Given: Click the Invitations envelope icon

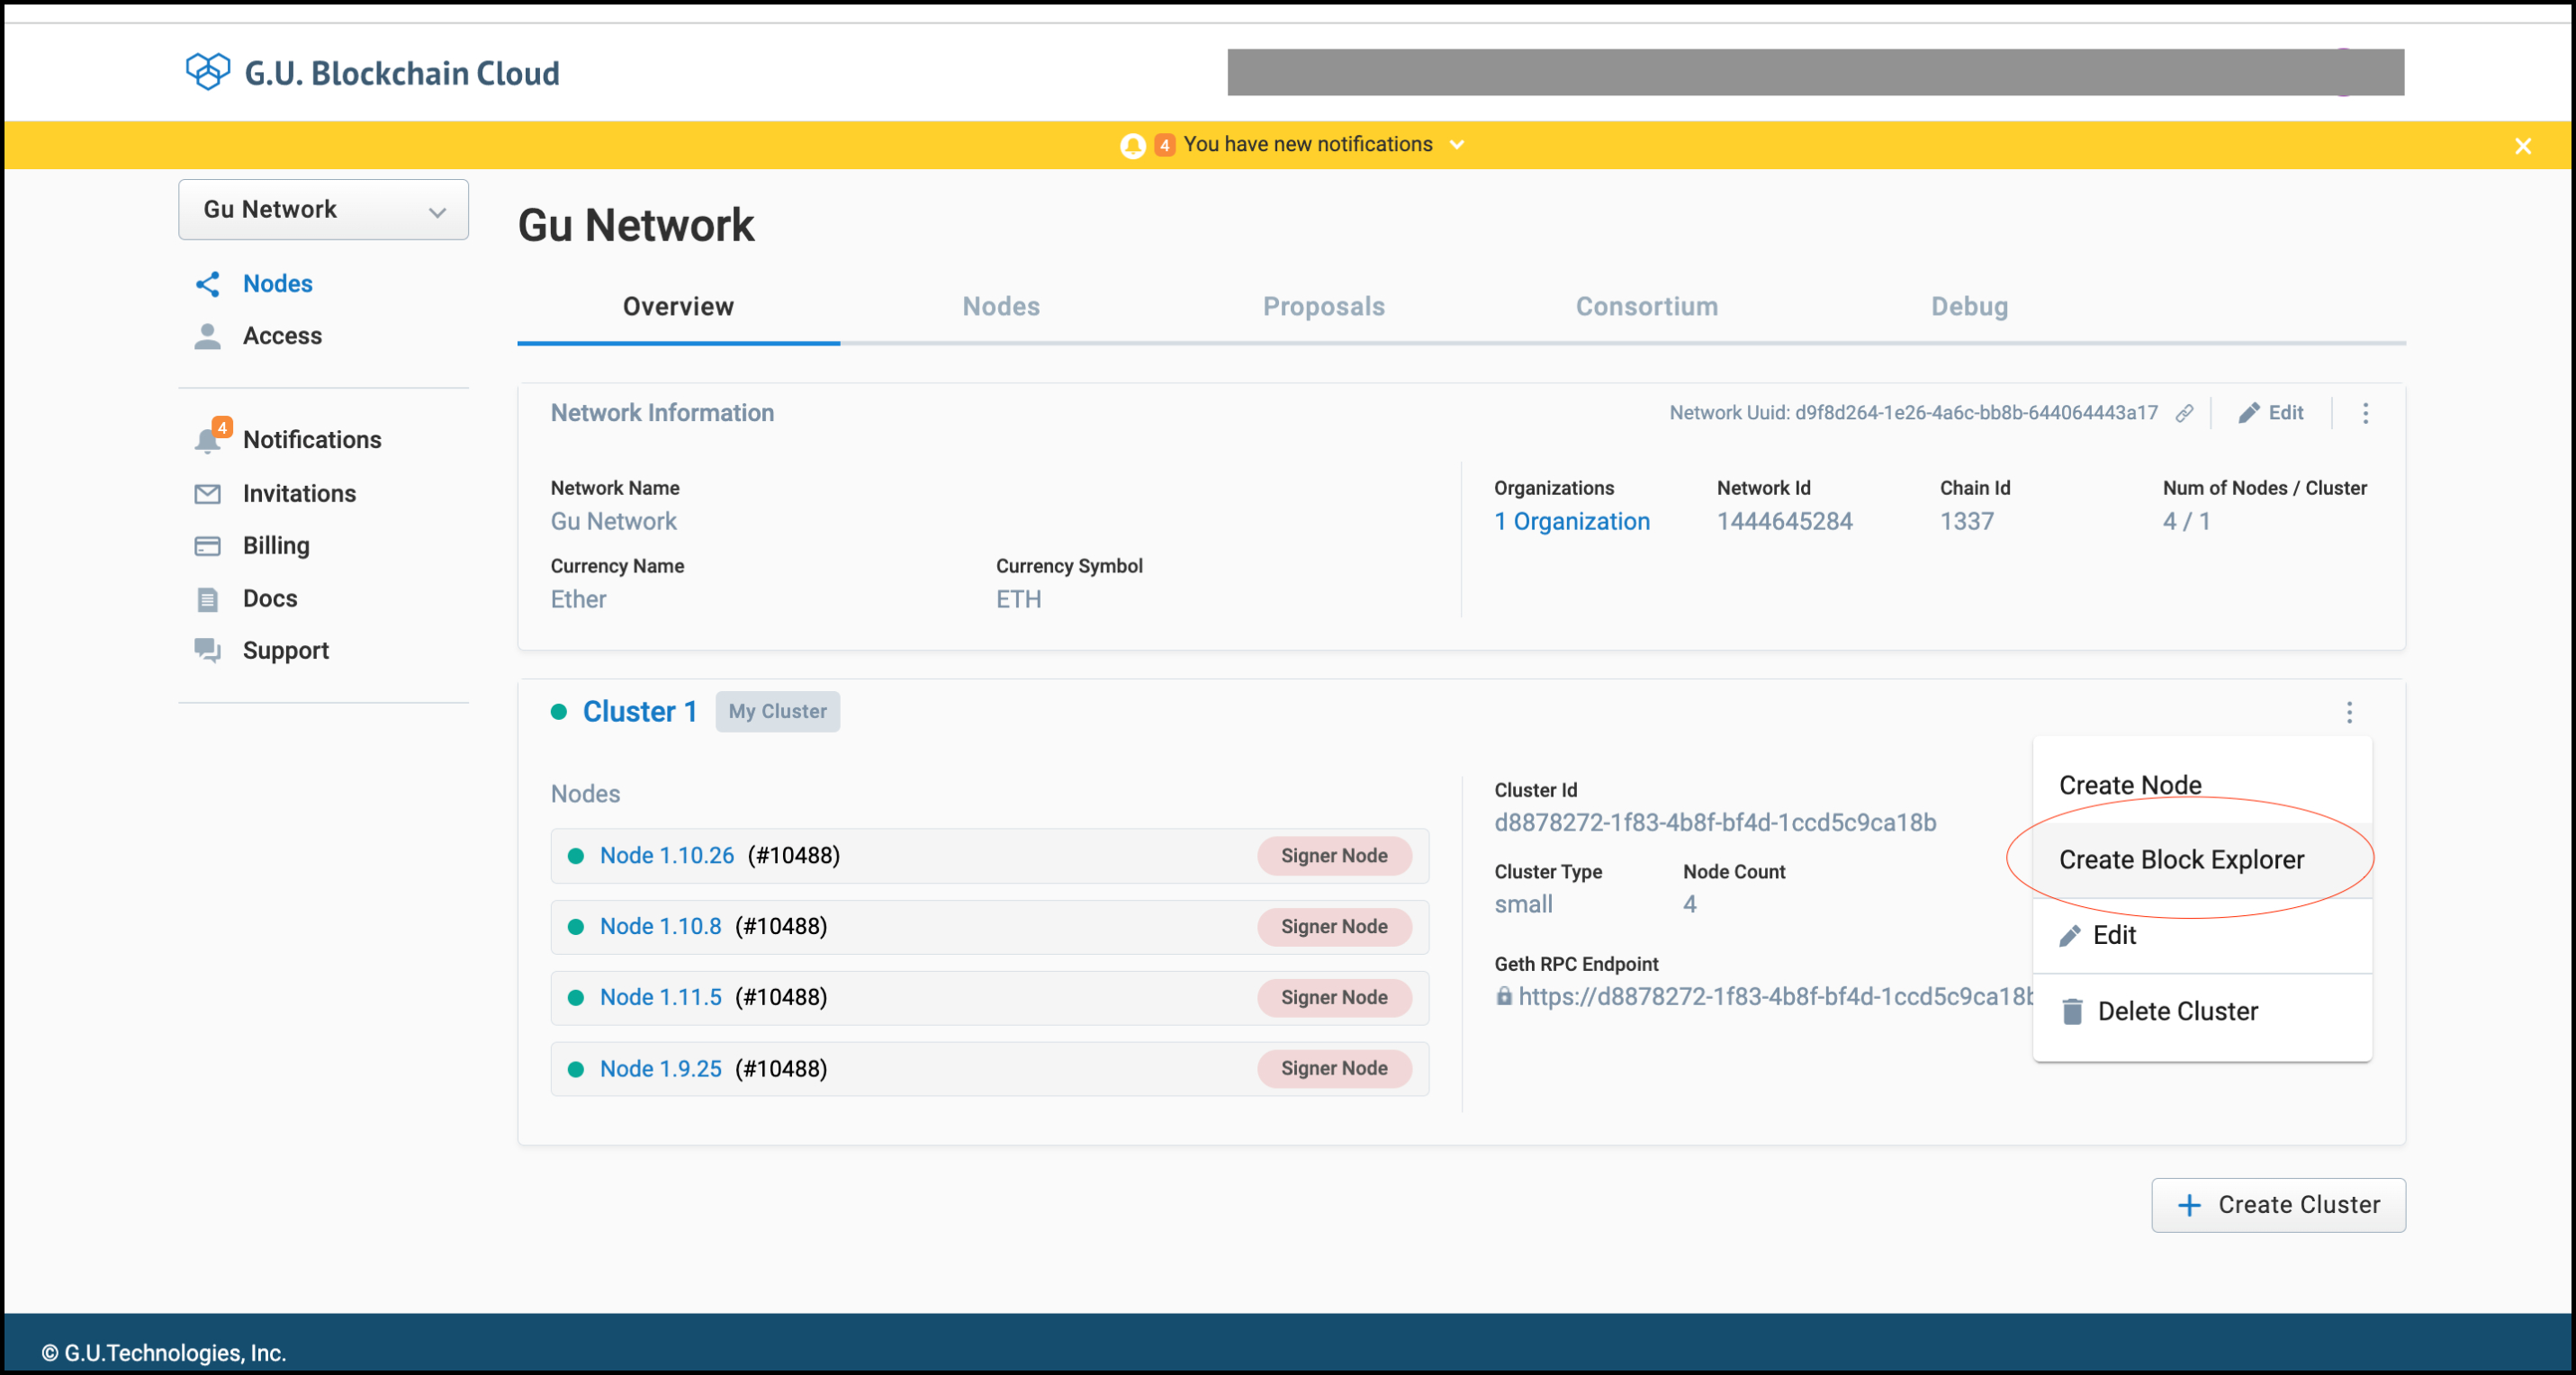Looking at the screenshot, I should [x=207, y=494].
